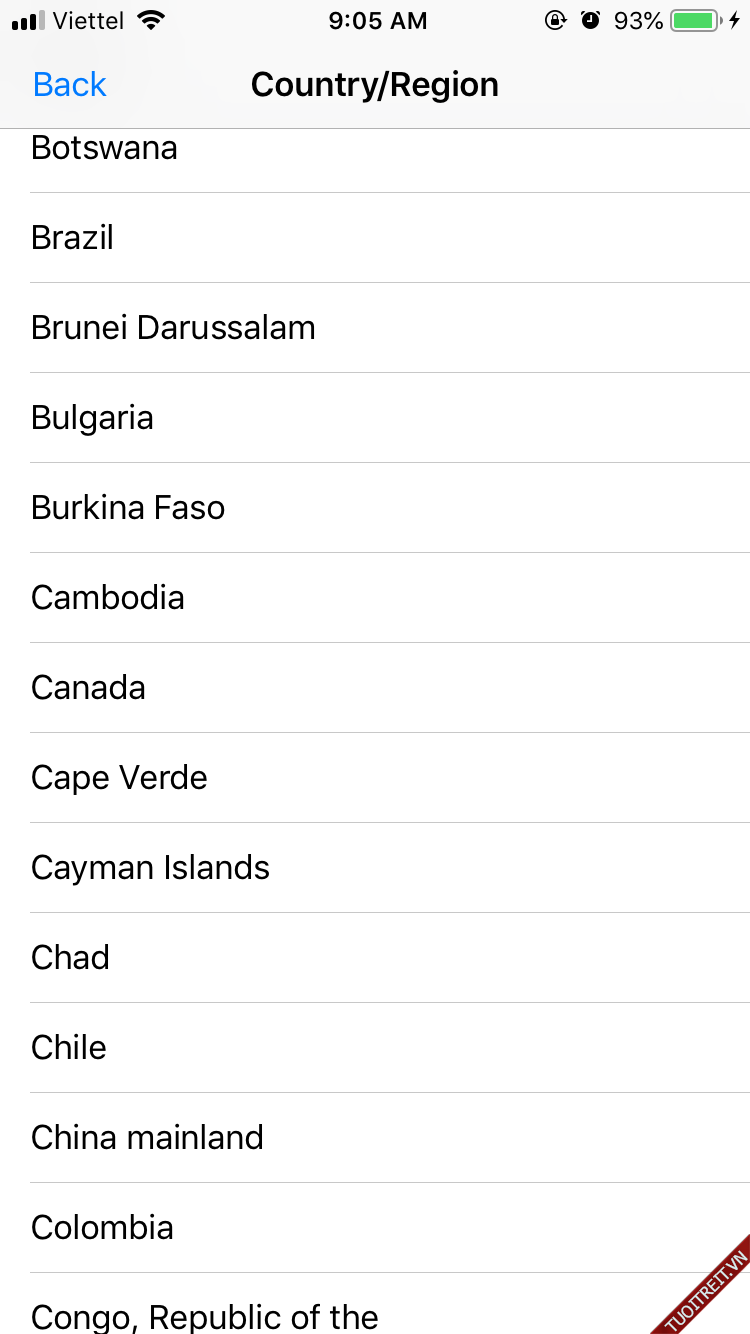This screenshot has width=750, height=1334.
Task: Choose Cambodia as region
Action: pyautogui.click(x=108, y=598)
